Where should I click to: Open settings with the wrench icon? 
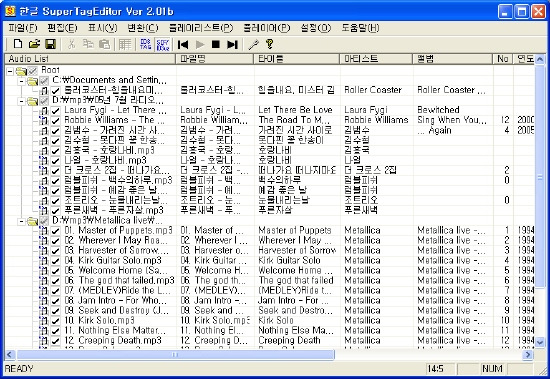click(253, 44)
